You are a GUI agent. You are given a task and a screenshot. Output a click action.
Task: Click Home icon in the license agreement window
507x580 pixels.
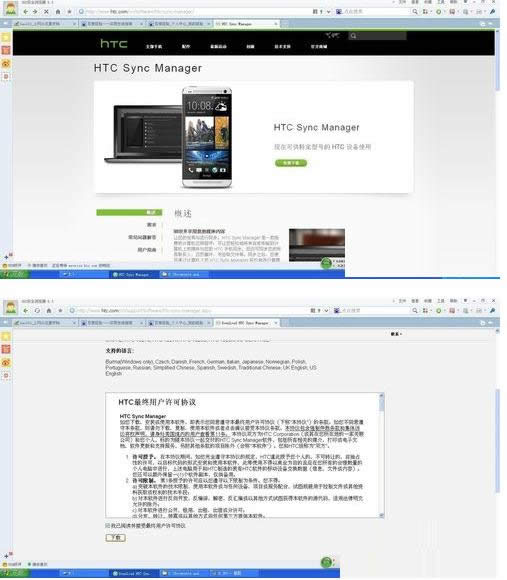[48, 311]
